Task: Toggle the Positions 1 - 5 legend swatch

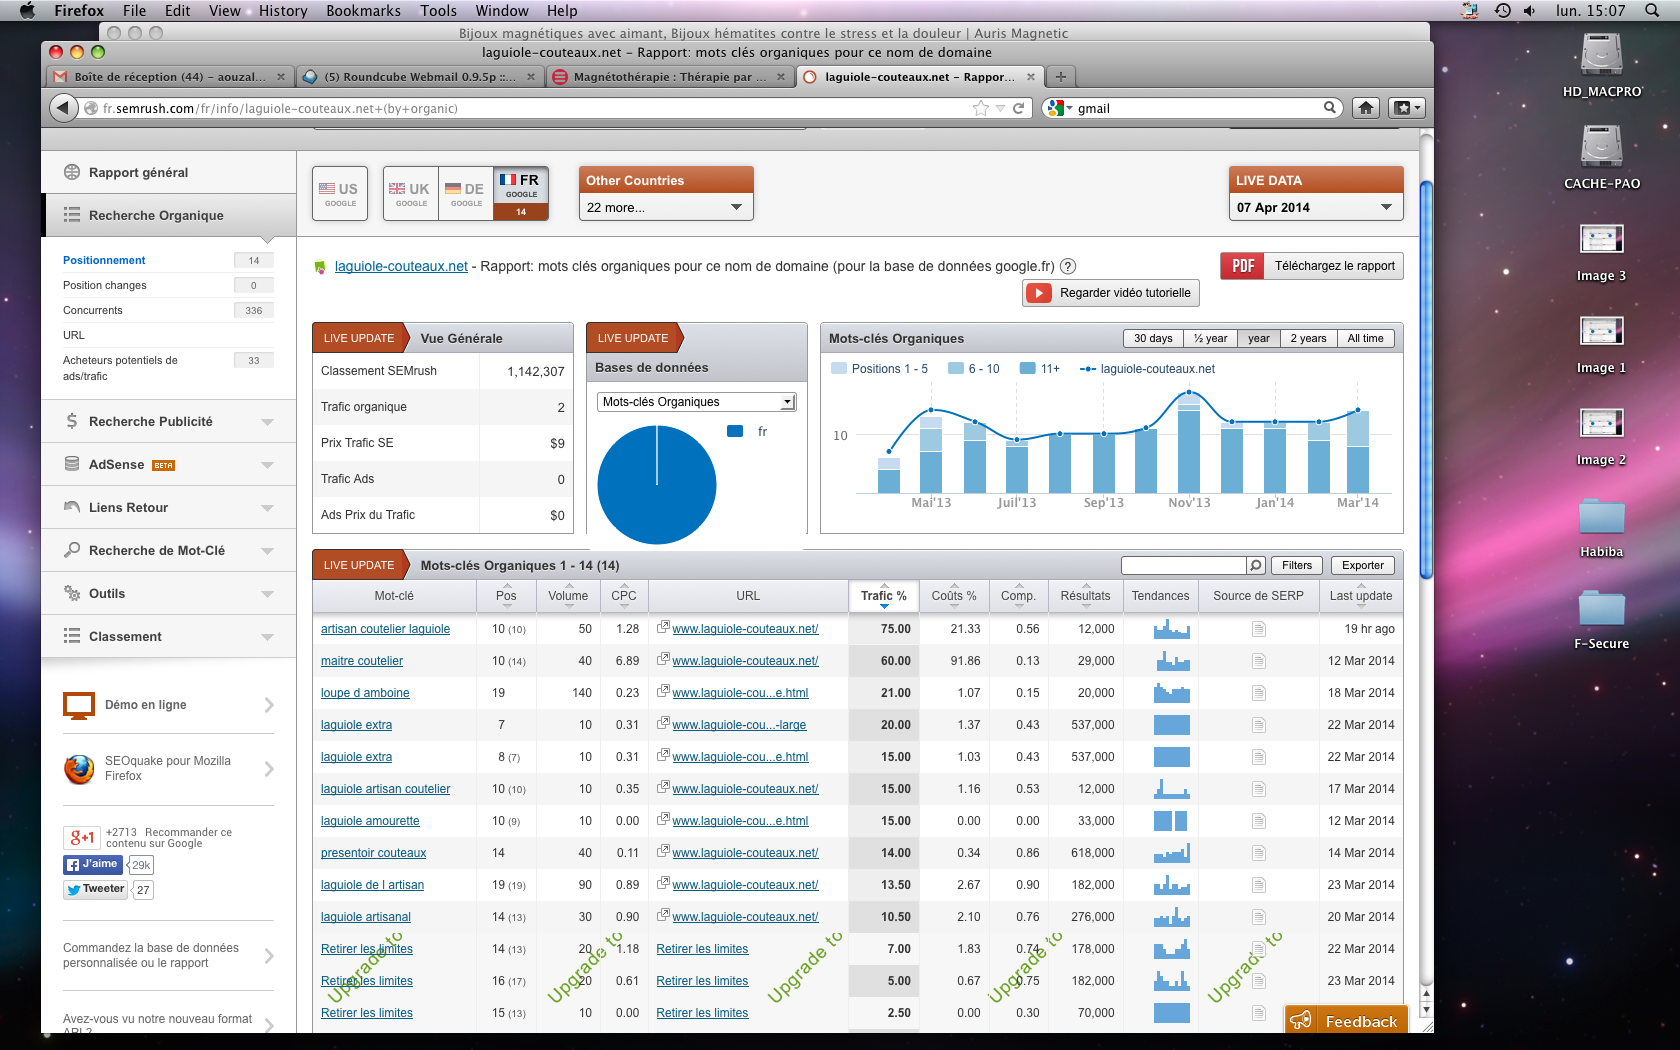Action: coord(839,368)
